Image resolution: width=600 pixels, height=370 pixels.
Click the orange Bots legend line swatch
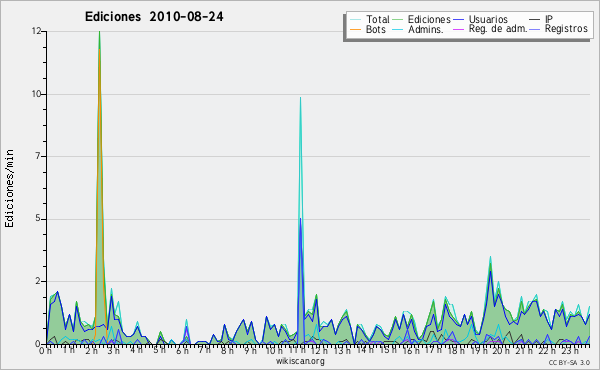[x=355, y=29]
